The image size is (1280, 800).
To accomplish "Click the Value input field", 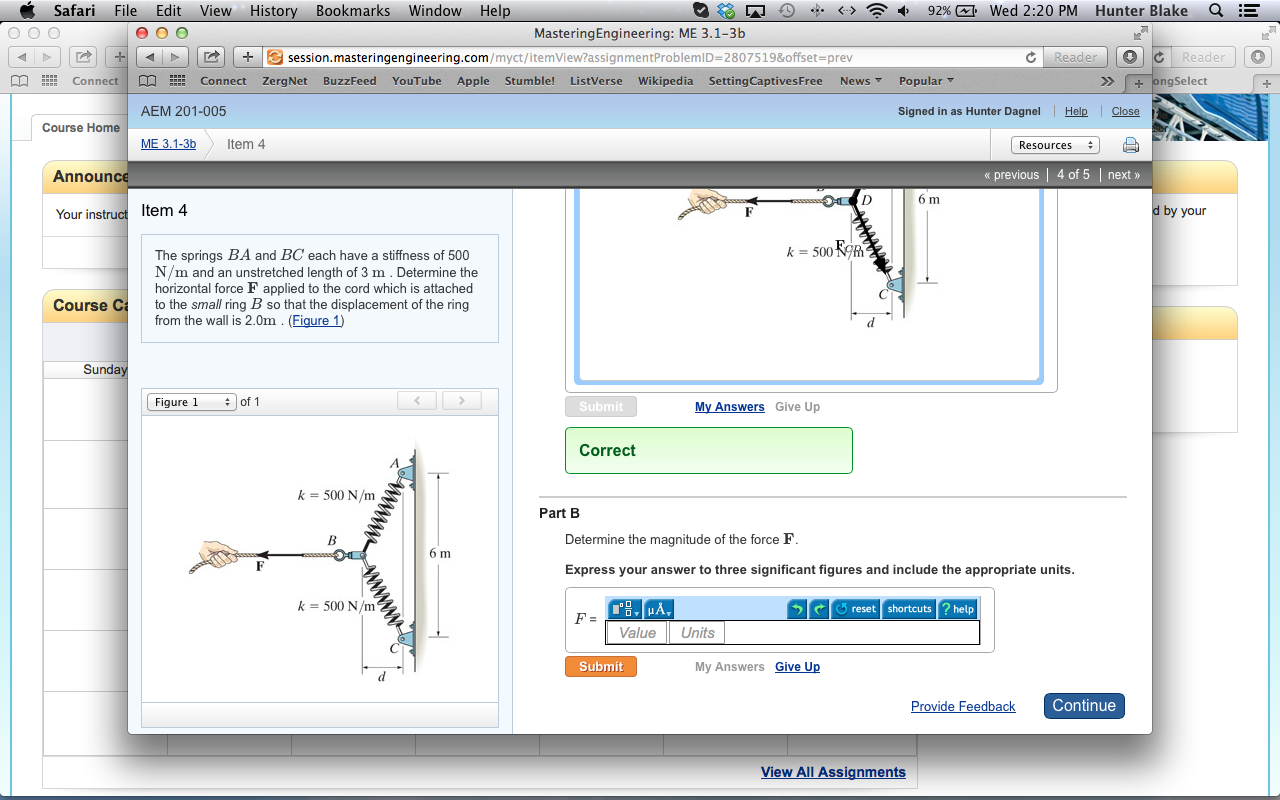I will [637, 633].
